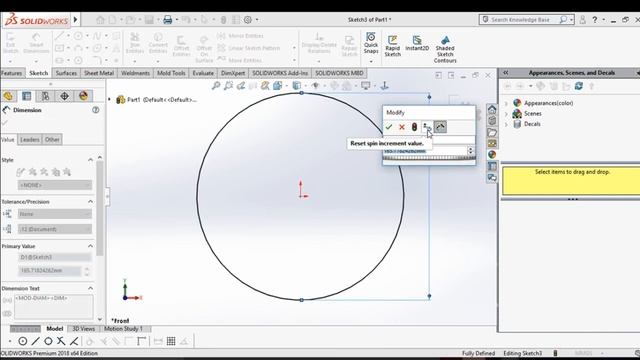This screenshot has width=640, height=360.
Task: Click Reset spin increment value icon
Action: (x=426, y=127)
